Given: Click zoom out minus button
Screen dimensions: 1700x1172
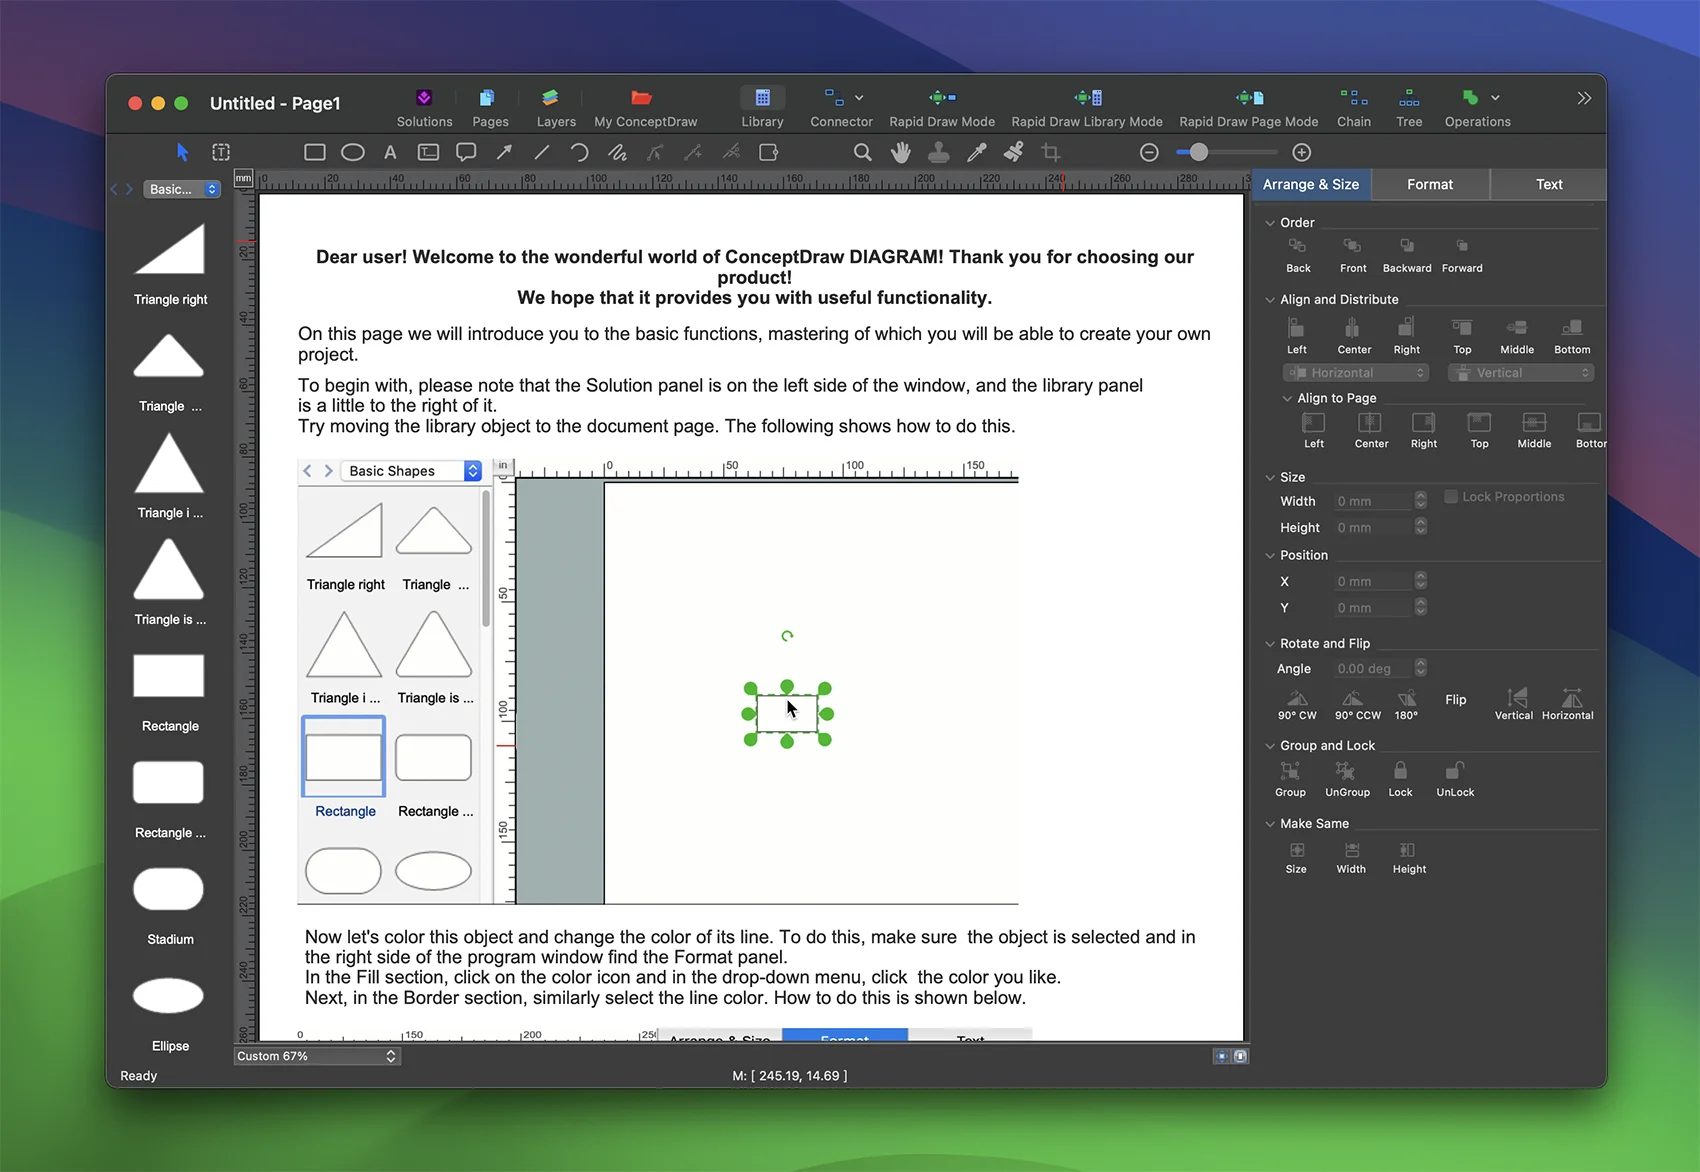Looking at the screenshot, I should click(1149, 152).
